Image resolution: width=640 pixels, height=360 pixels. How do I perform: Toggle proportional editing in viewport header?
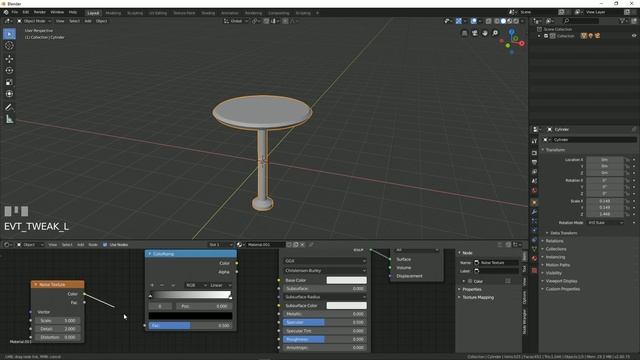[285, 21]
